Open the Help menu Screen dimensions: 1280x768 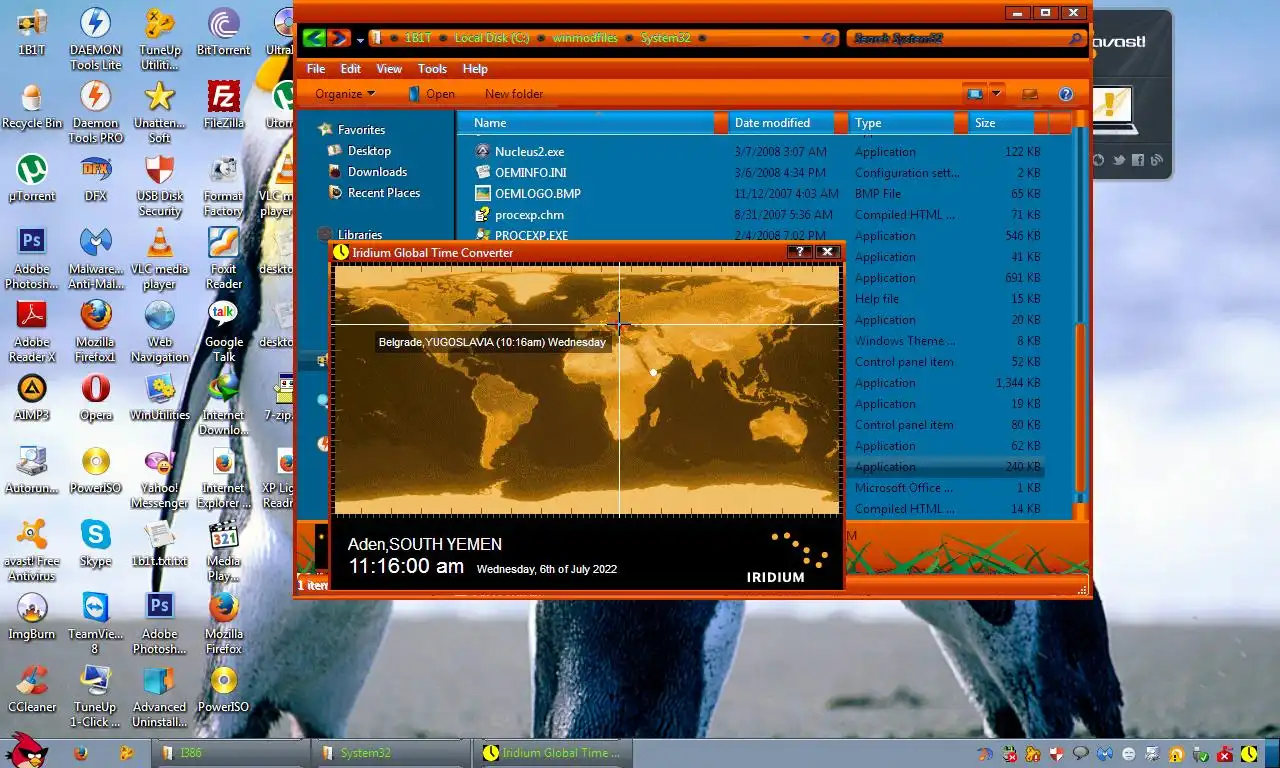pos(475,69)
